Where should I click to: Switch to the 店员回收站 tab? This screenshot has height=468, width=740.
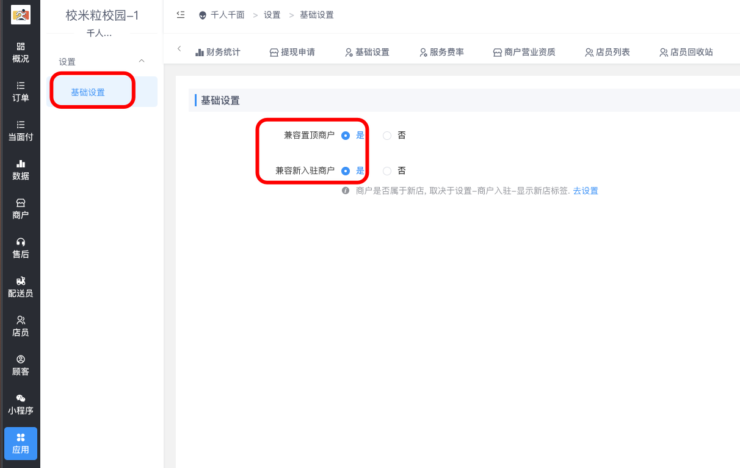click(x=686, y=52)
